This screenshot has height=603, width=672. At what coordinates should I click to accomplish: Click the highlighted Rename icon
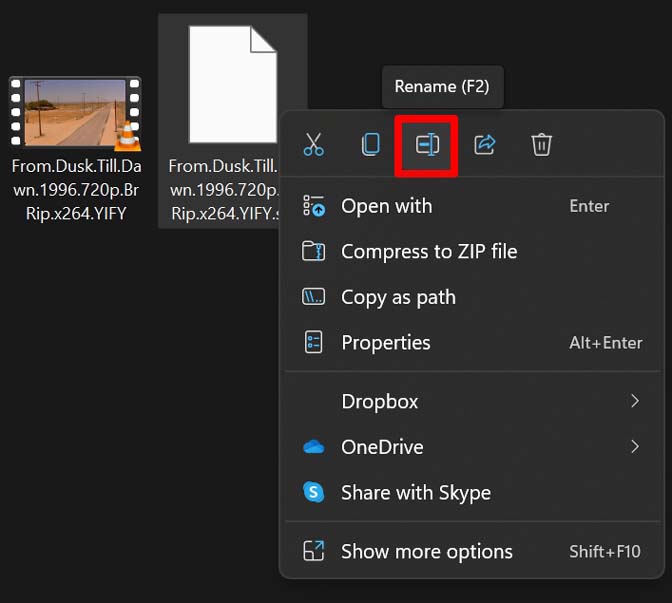coord(427,145)
